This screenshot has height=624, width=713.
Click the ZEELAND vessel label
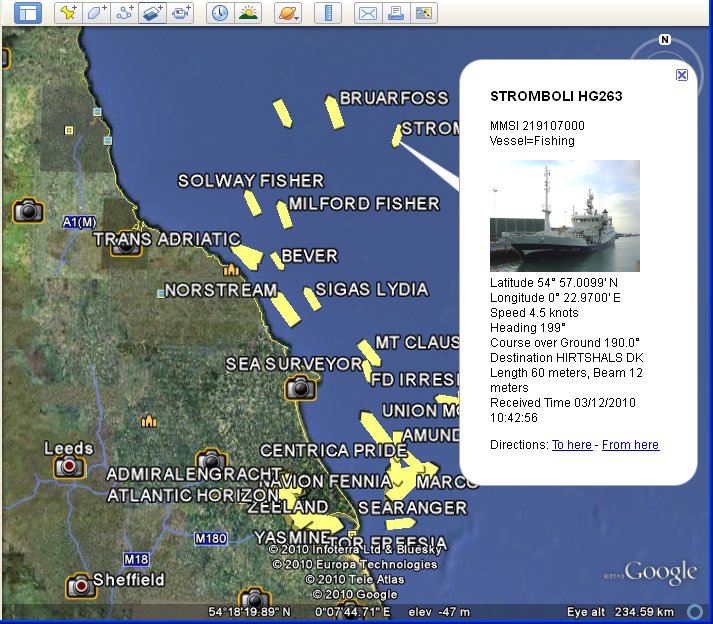click(288, 506)
